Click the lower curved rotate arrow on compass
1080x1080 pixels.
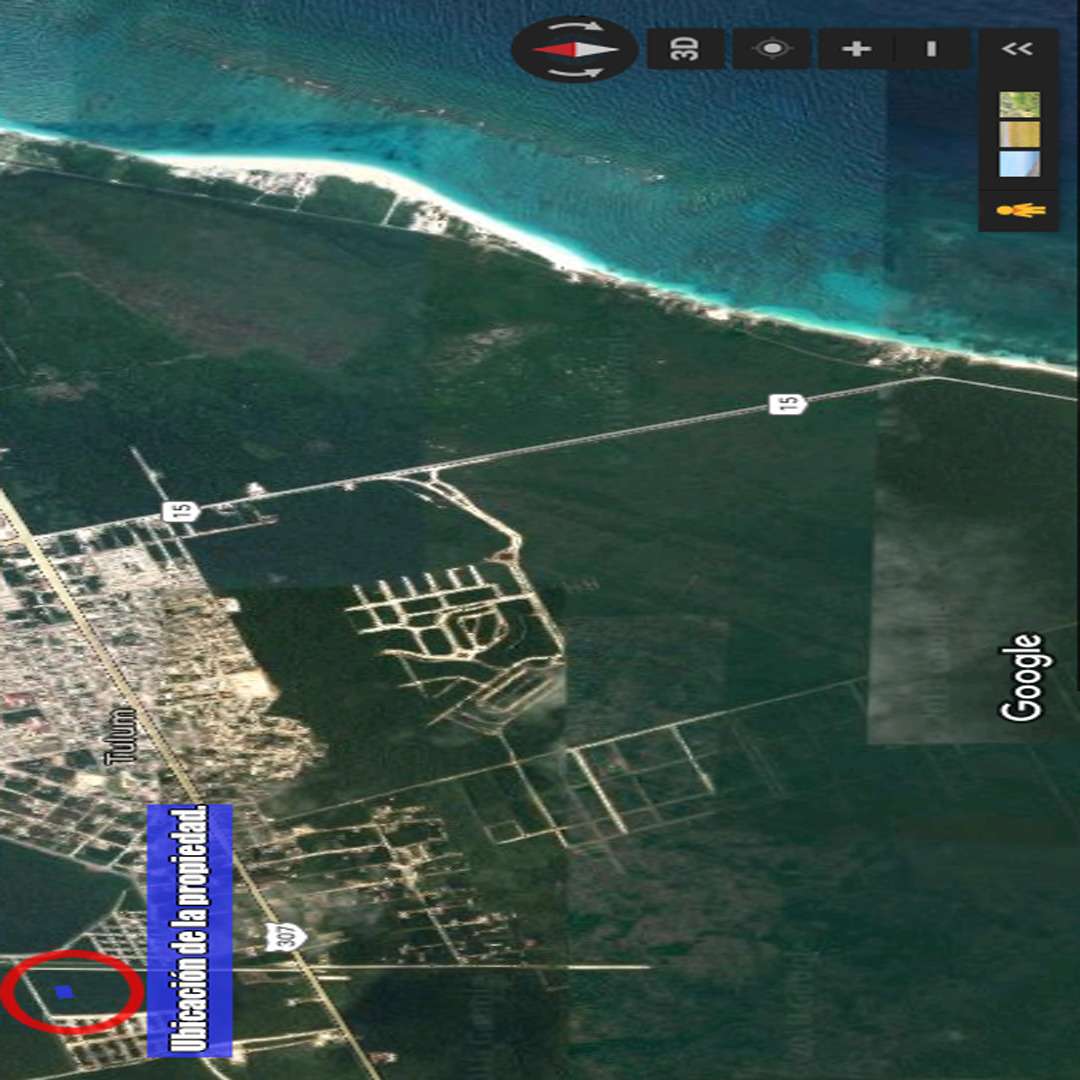click(x=576, y=72)
